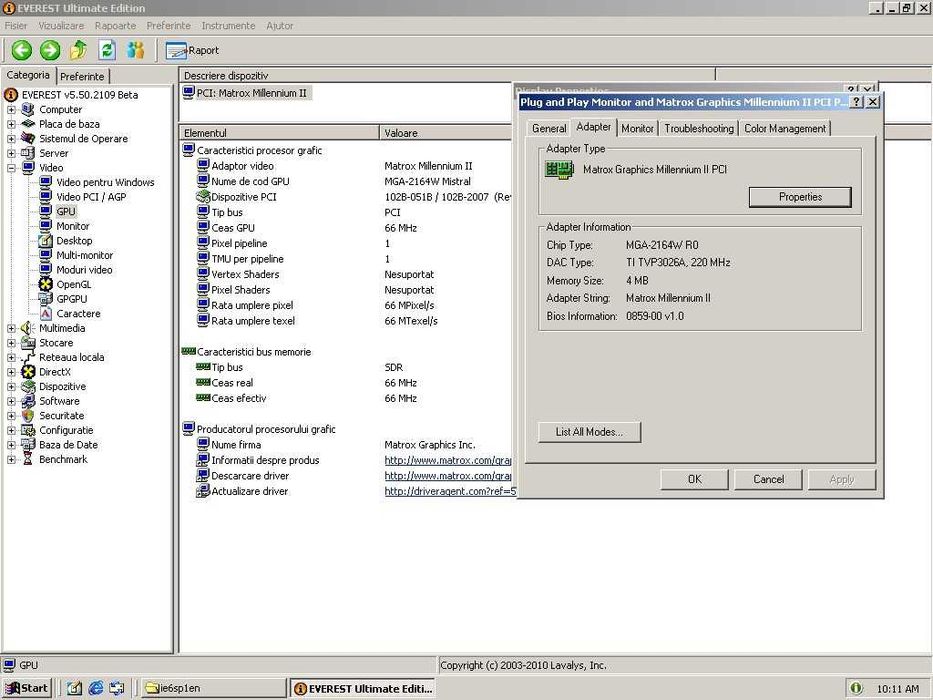The height and width of the screenshot is (700, 933).
Task: Open the Descarcare driver matrox link
Action: pyautogui.click(x=447, y=476)
